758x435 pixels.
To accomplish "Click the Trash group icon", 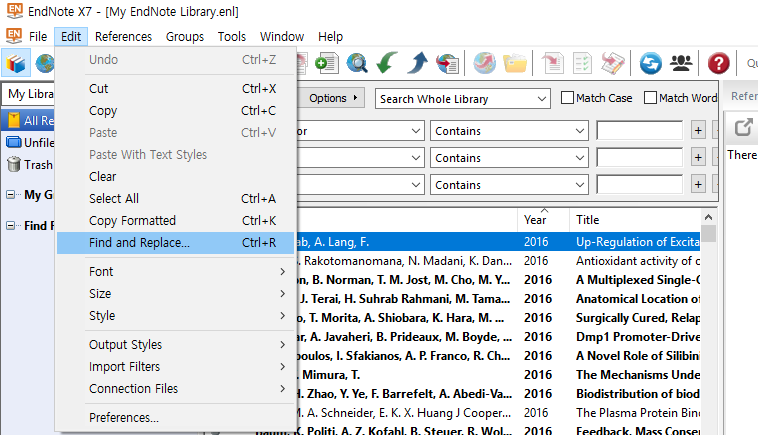I will [x=14, y=164].
